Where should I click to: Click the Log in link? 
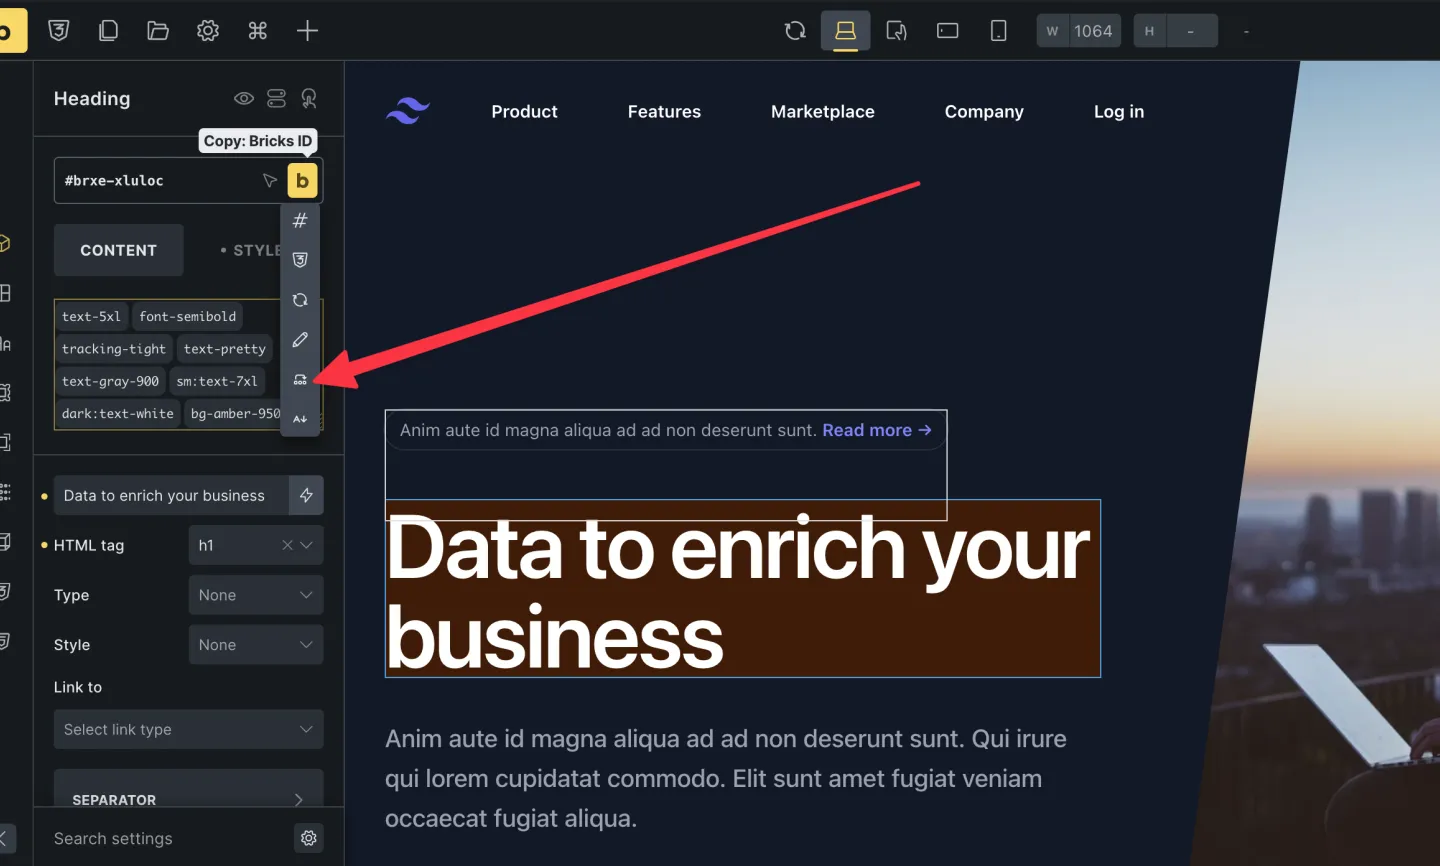point(1118,112)
